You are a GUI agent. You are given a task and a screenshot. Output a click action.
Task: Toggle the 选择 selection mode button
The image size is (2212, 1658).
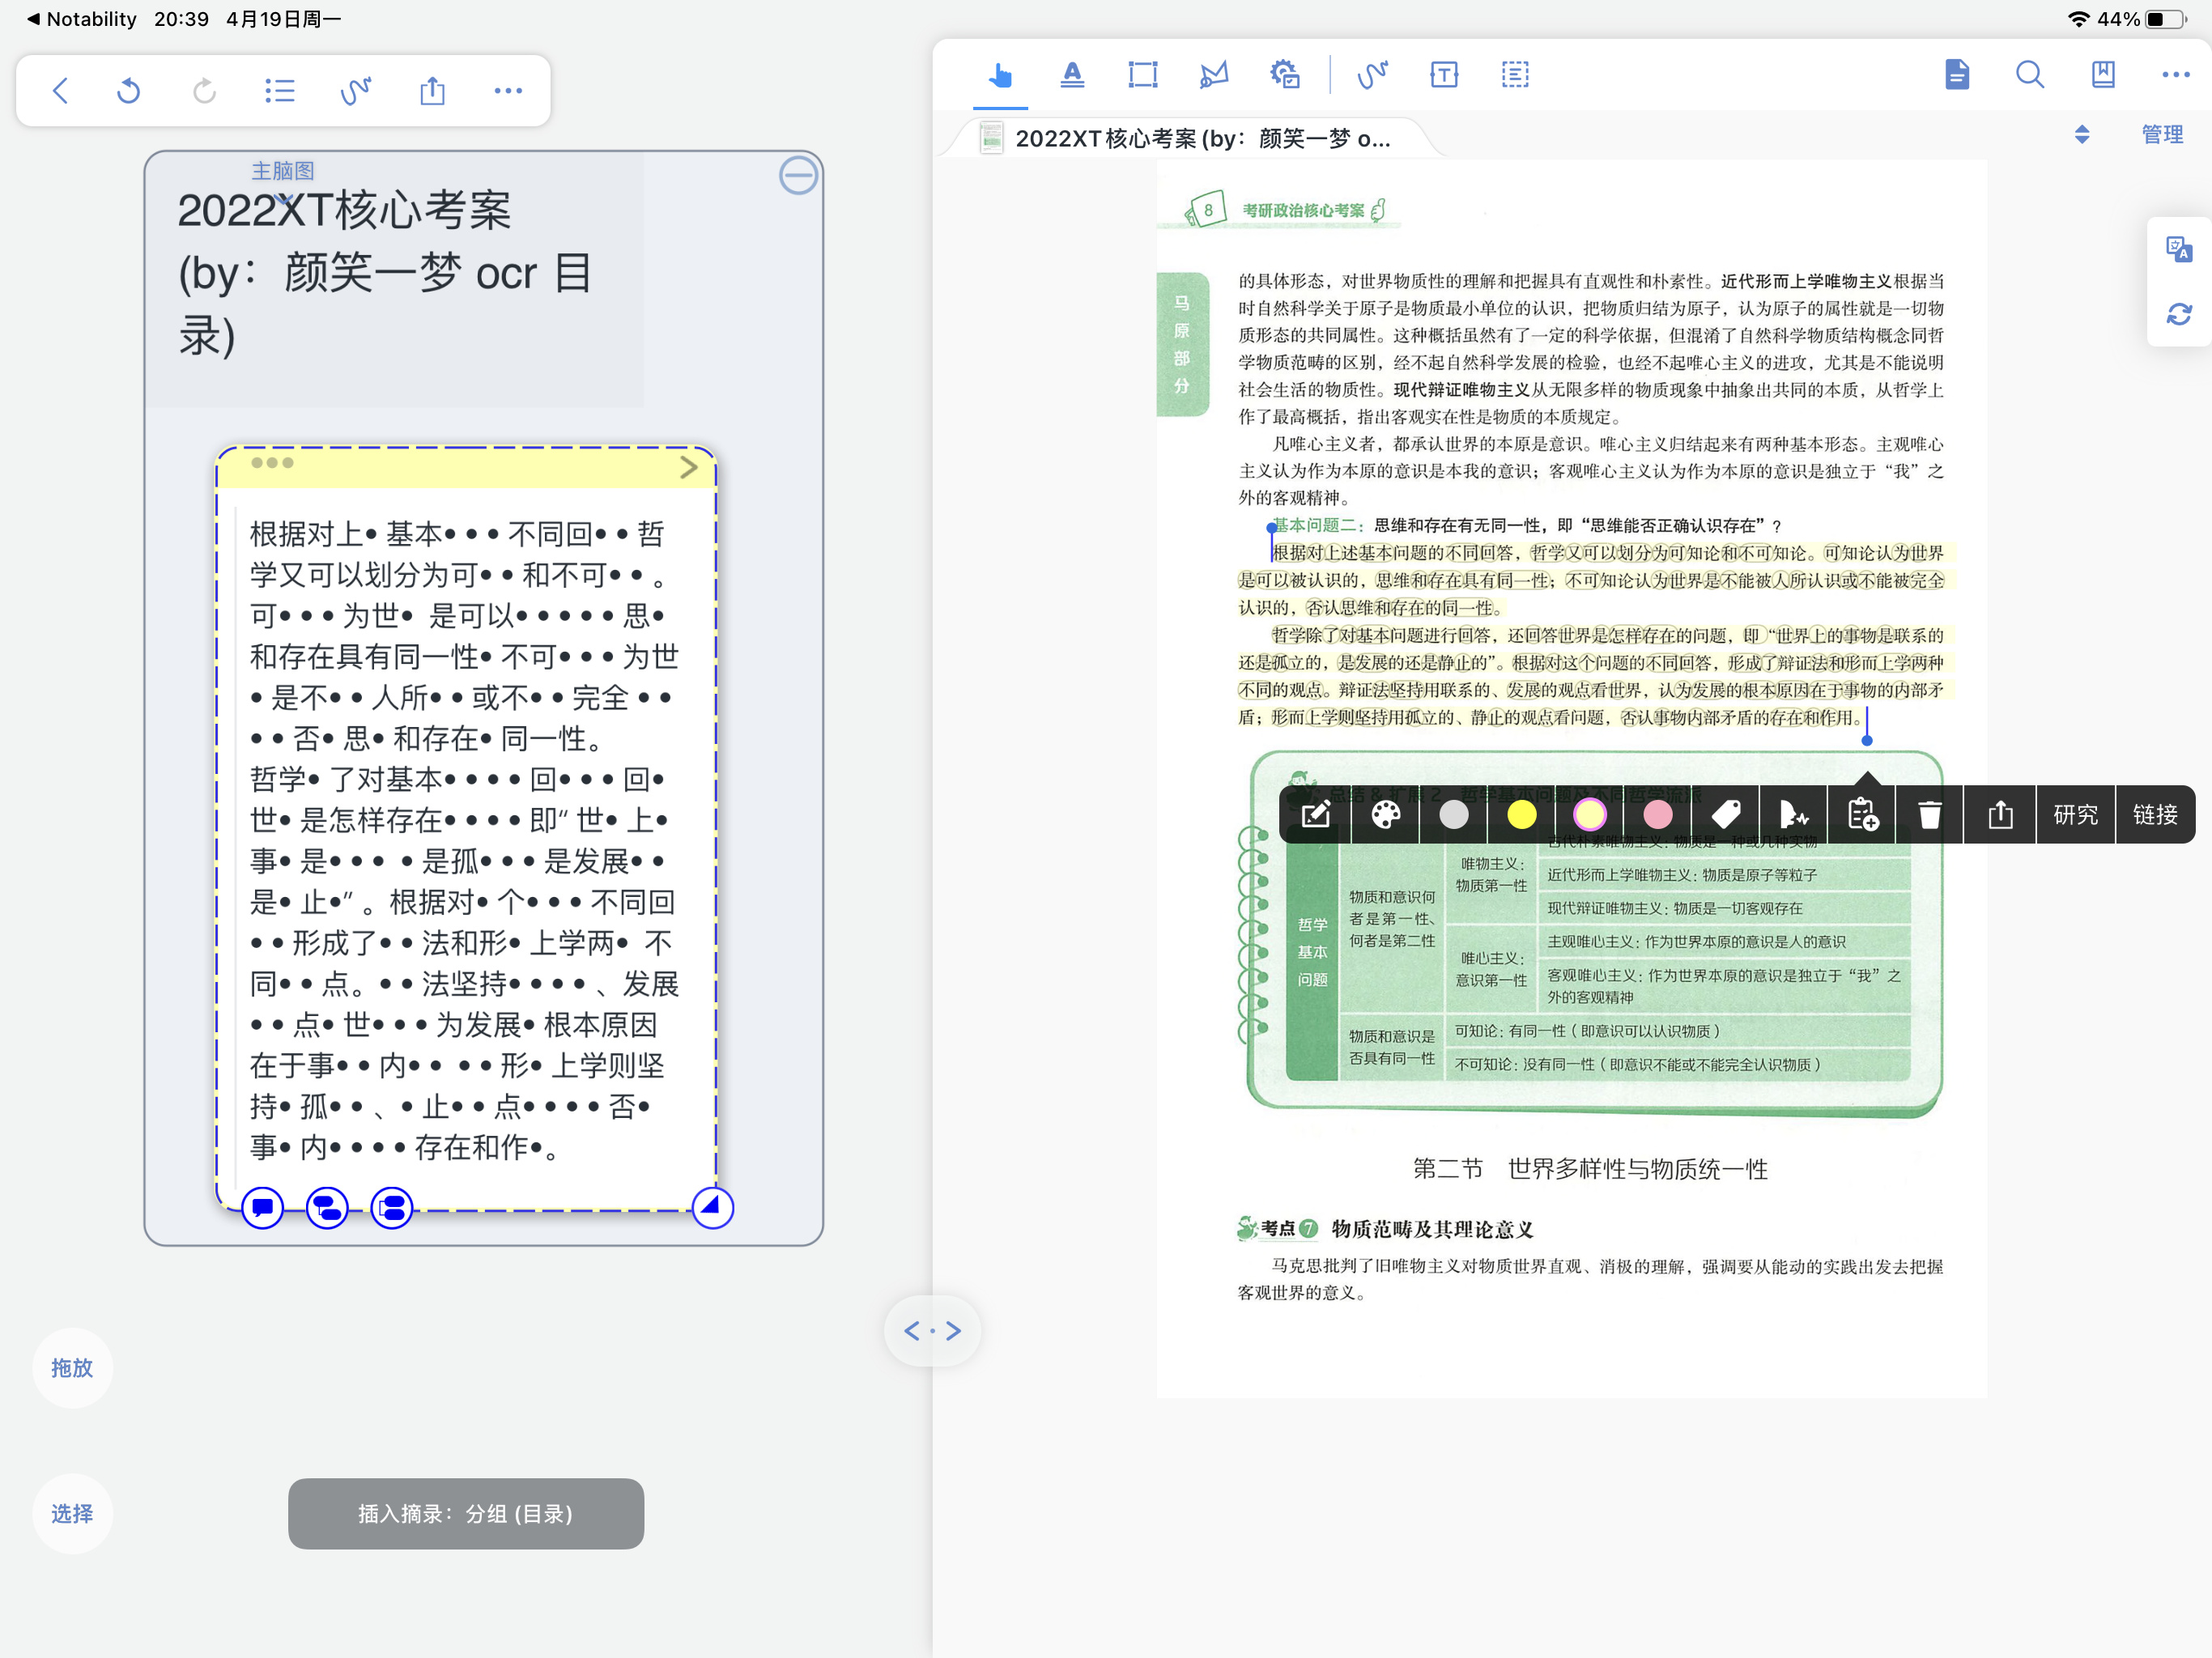tap(72, 1513)
